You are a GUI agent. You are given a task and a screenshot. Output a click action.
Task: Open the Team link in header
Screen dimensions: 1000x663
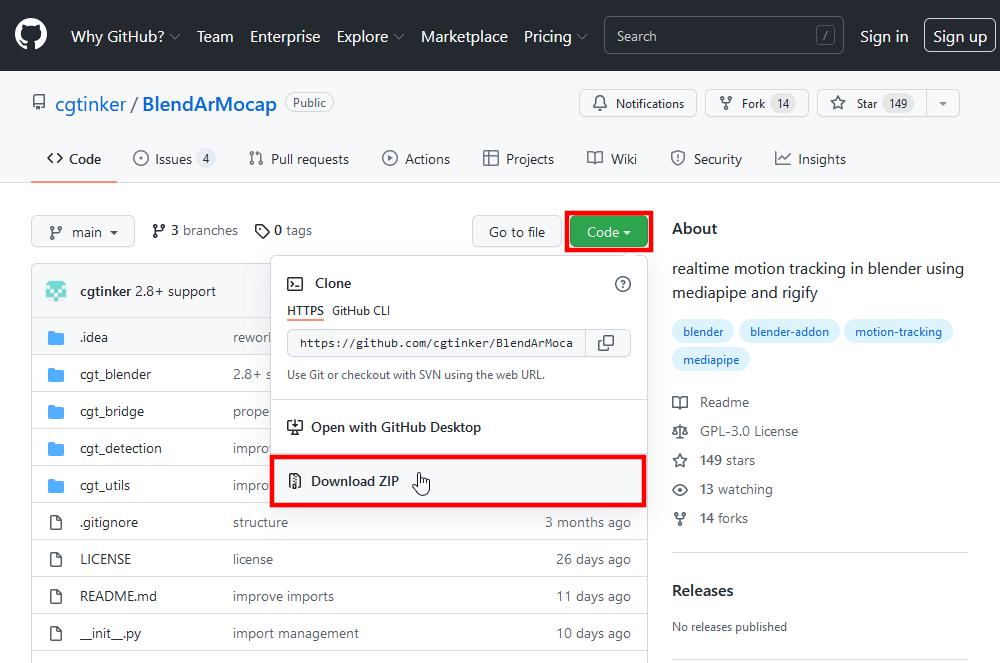pyautogui.click(x=215, y=36)
